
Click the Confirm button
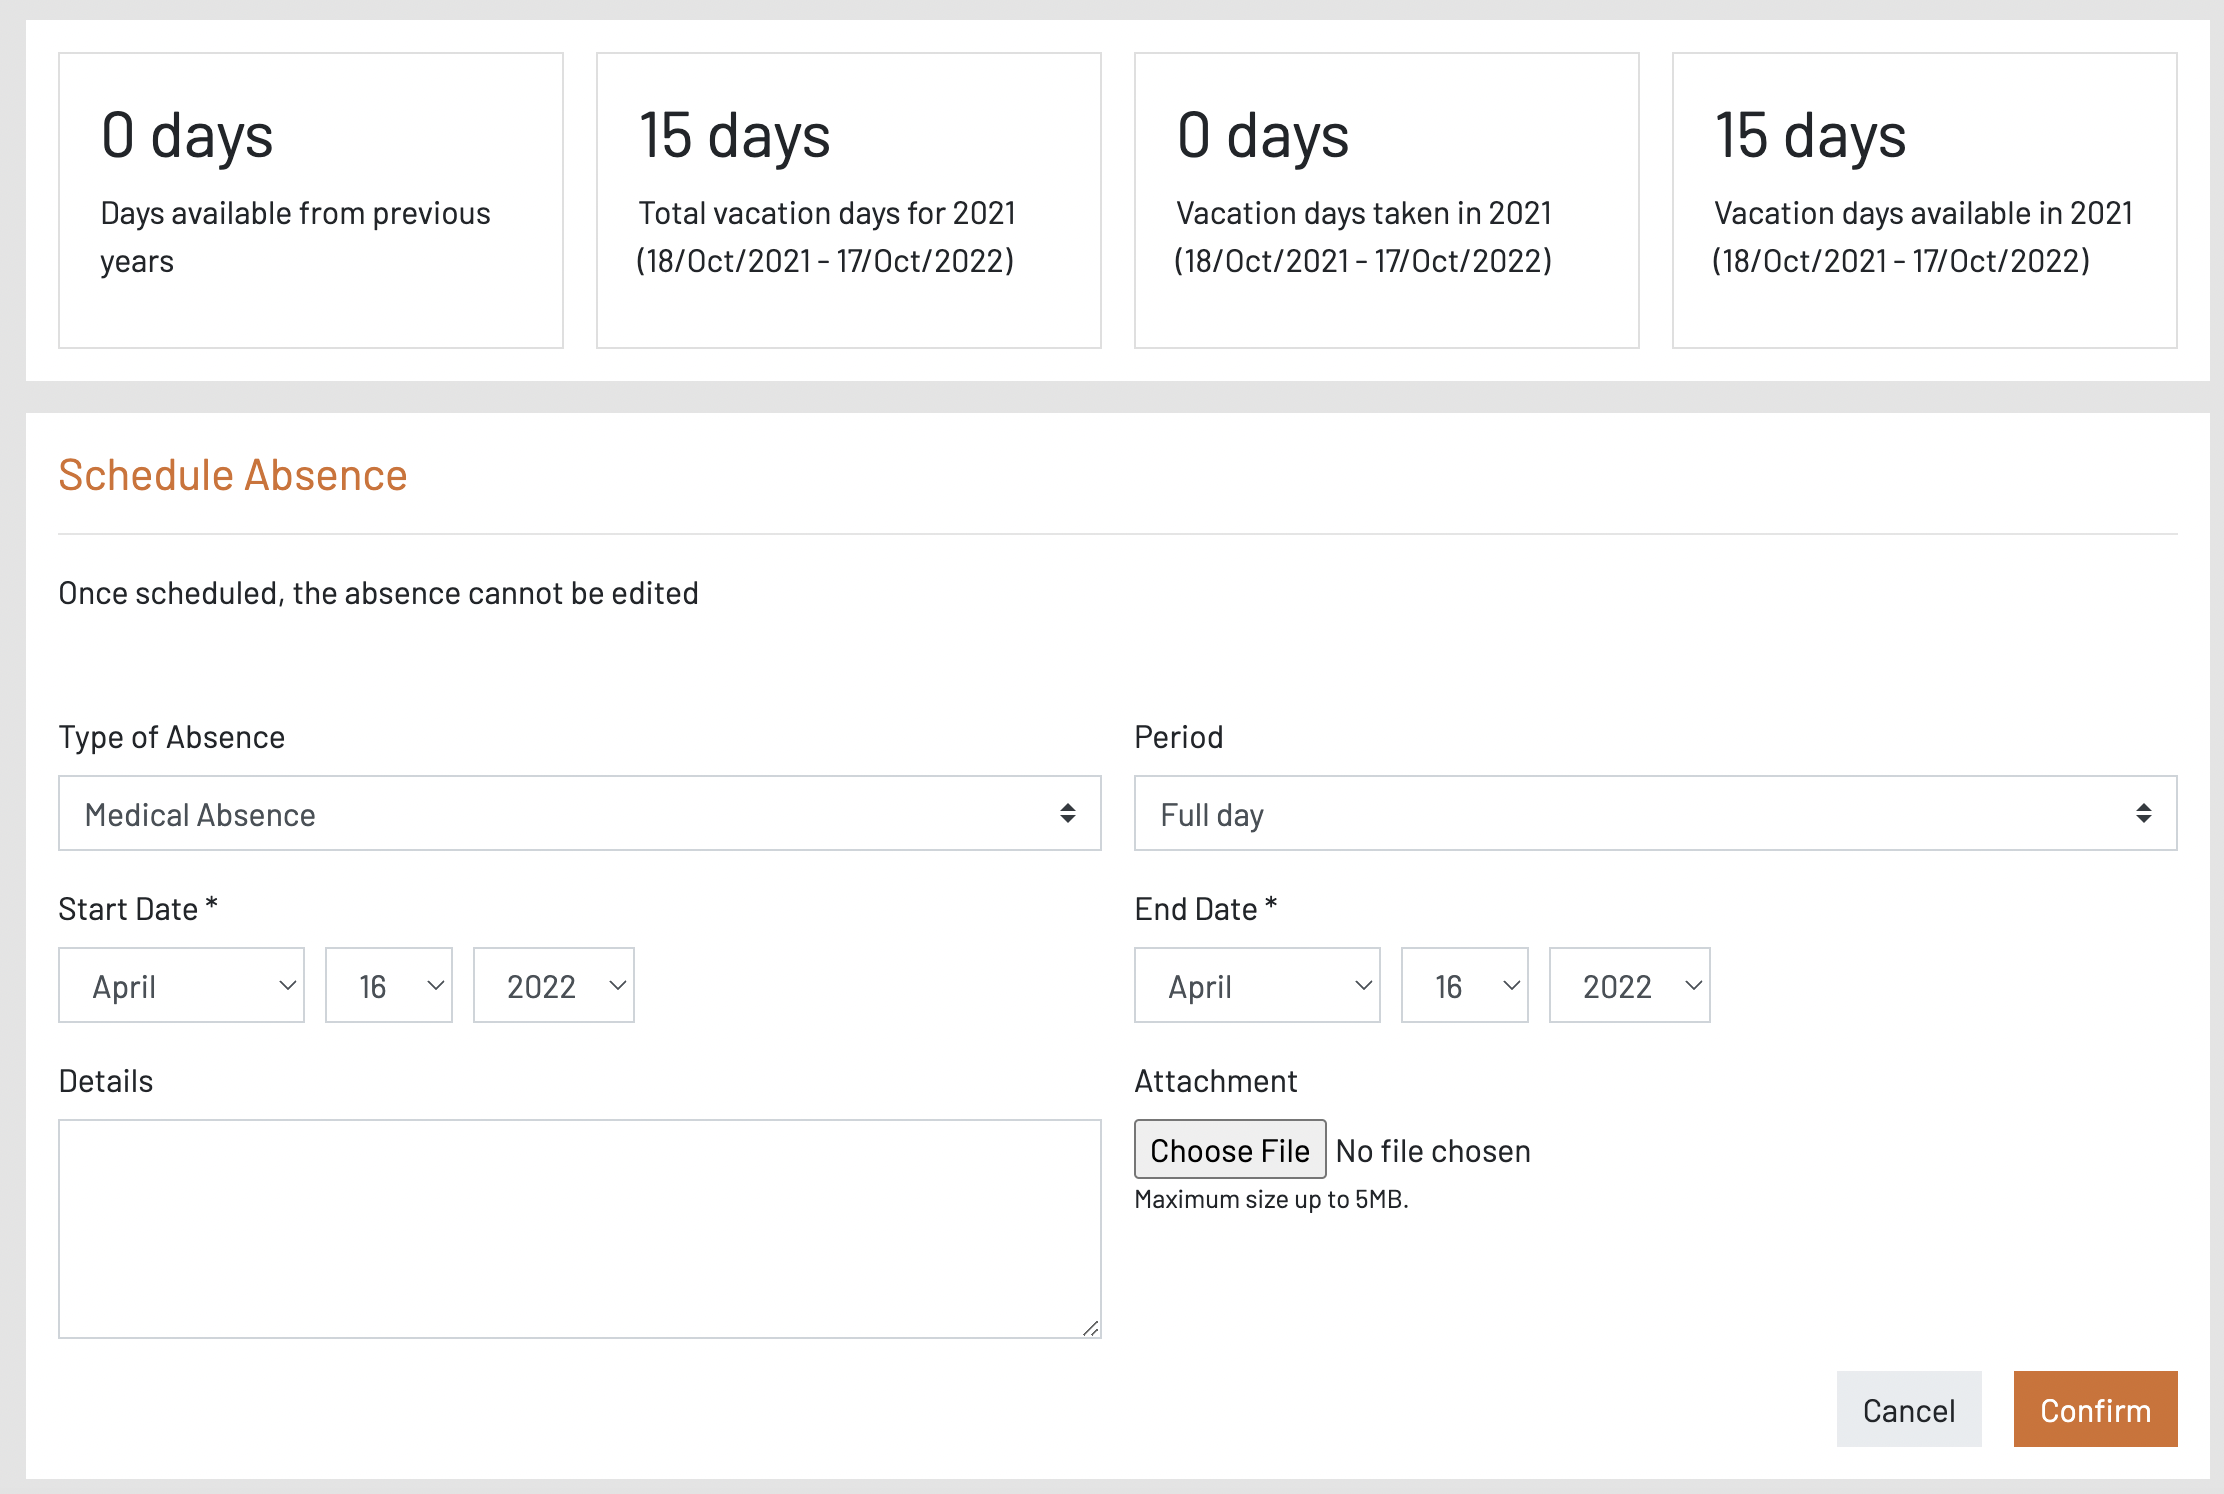click(2095, 1409)
